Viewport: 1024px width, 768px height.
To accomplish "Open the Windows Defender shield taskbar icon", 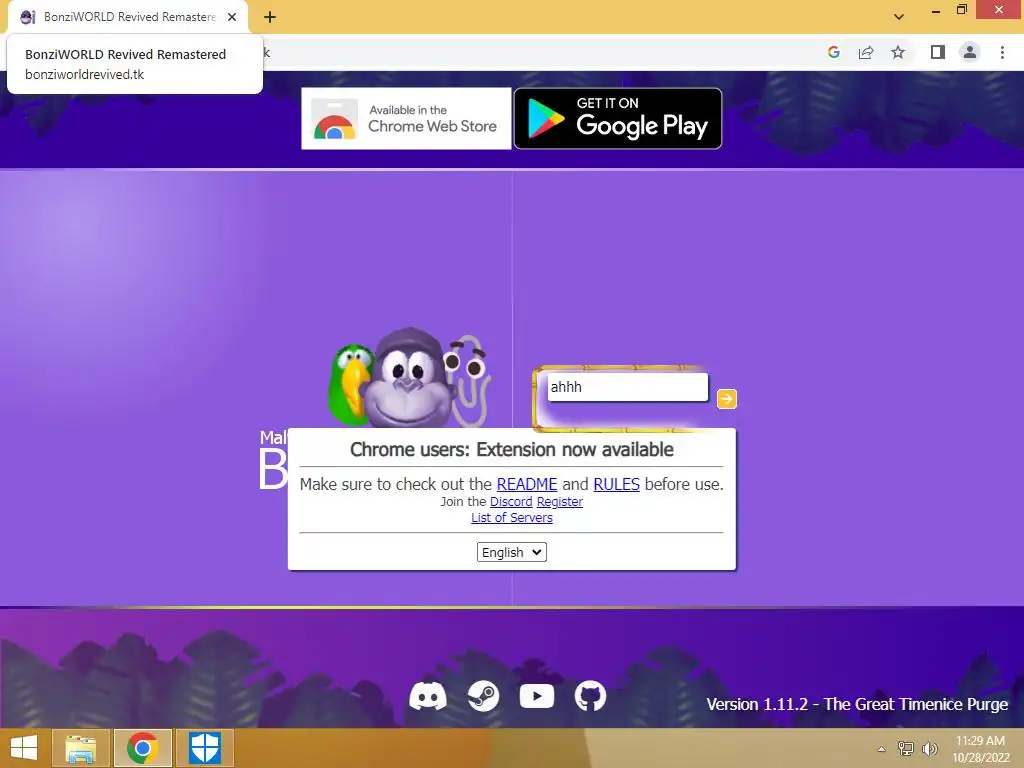I will point(205,748).
